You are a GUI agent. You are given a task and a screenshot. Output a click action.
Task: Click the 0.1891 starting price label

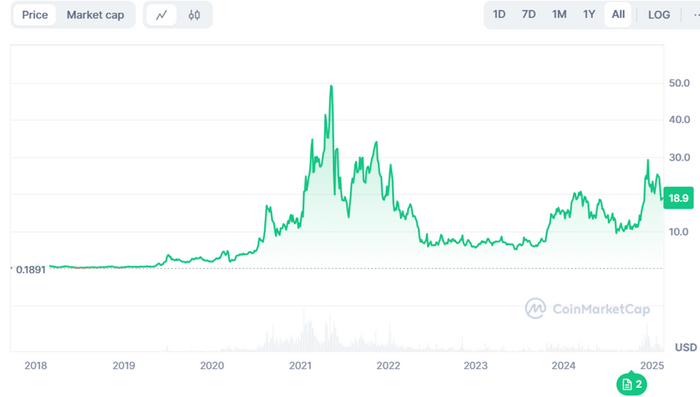pyautogui.click(x=30, y=270)
